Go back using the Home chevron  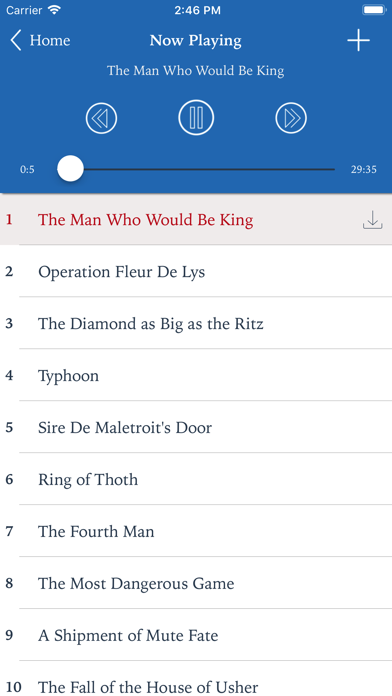tap(16, 40)
